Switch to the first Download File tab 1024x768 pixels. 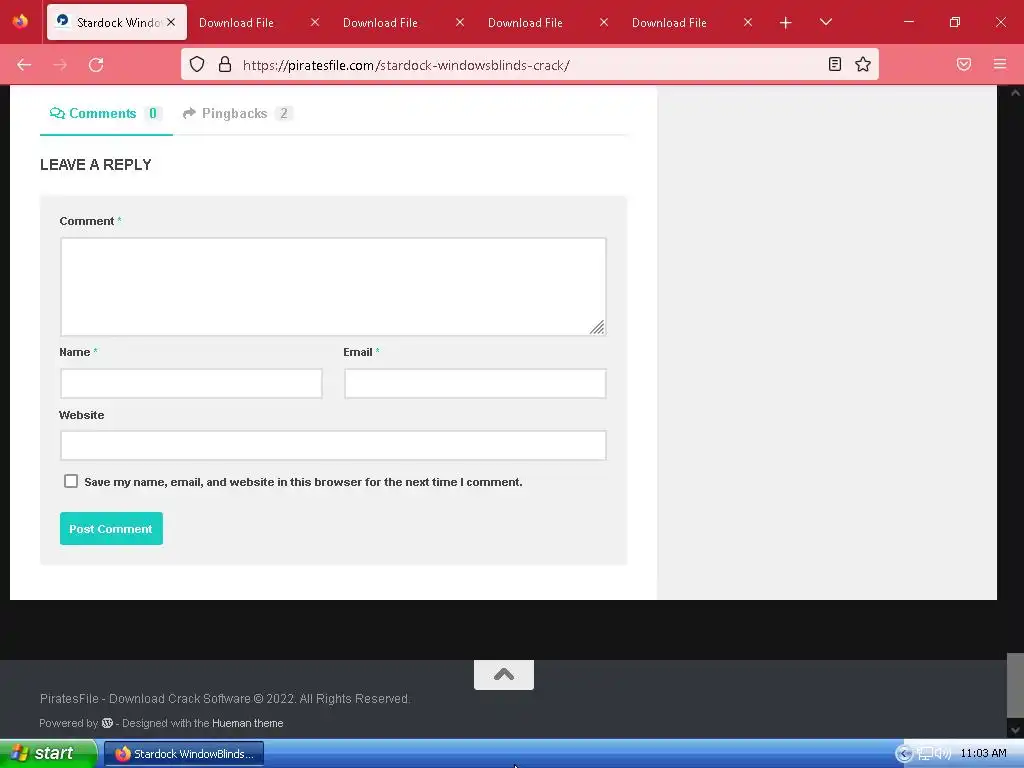click(x=236, y=23)
